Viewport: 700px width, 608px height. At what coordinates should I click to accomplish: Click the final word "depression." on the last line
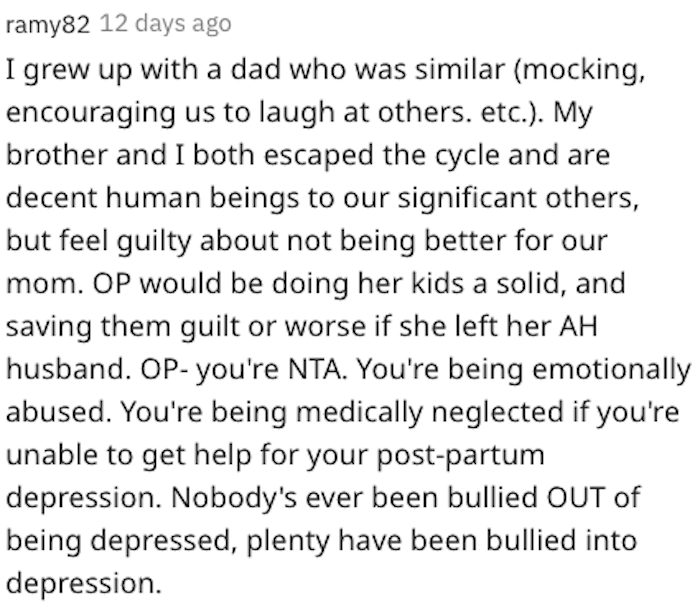(x=83, y=584)
